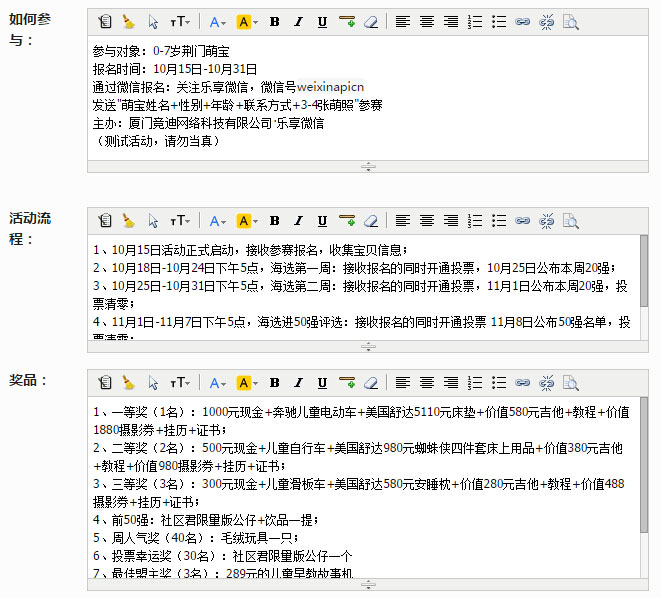
Task: Insert numbered list in 活动流程 editor
Action: (x=475, y=220)
